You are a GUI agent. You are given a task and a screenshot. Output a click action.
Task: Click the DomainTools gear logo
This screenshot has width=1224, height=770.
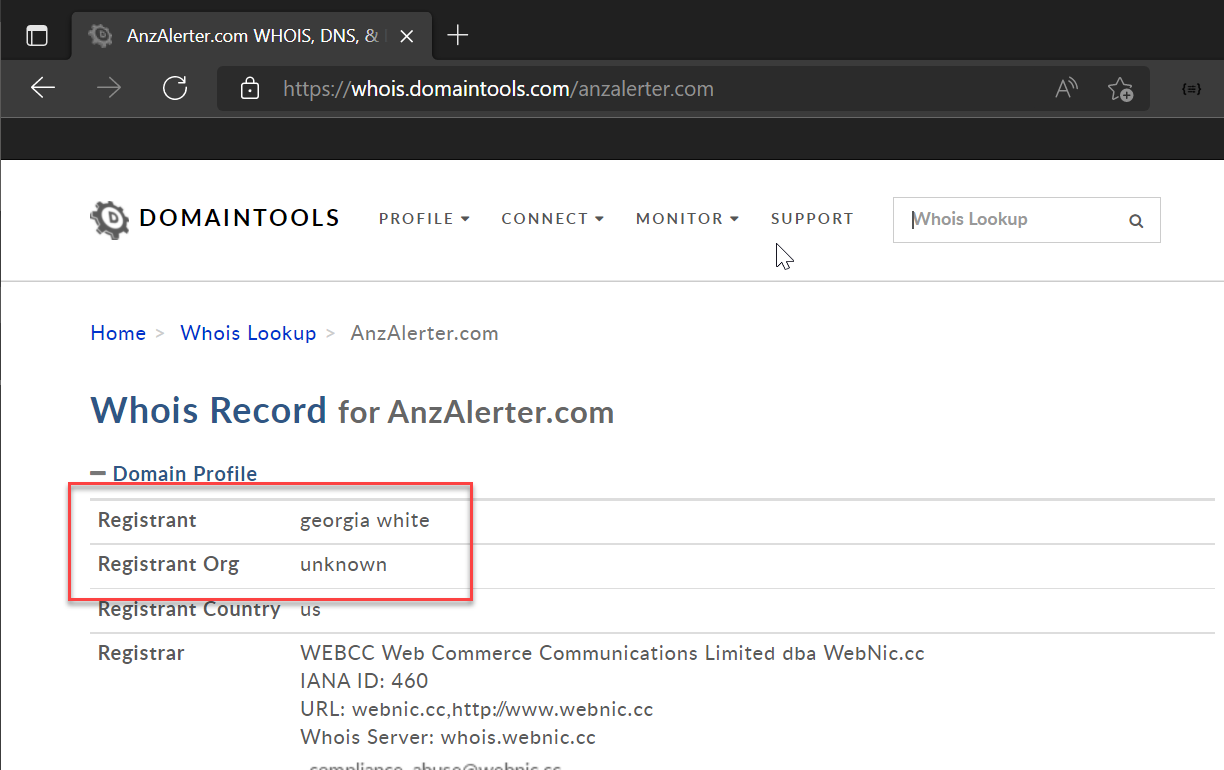[109, 219]
